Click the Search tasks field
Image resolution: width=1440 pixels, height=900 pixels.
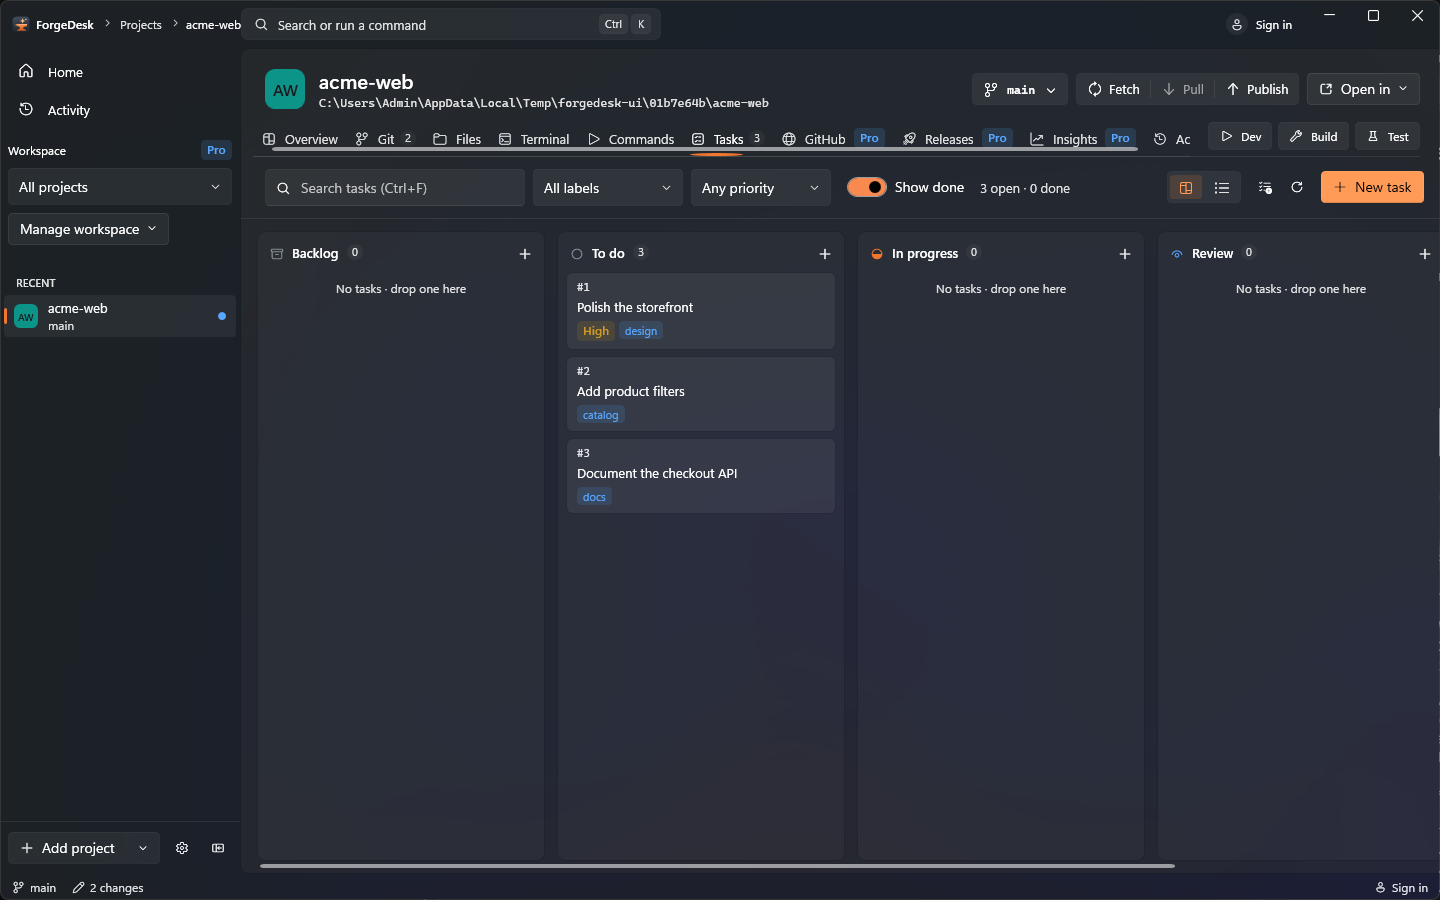(x=395, y=188)
